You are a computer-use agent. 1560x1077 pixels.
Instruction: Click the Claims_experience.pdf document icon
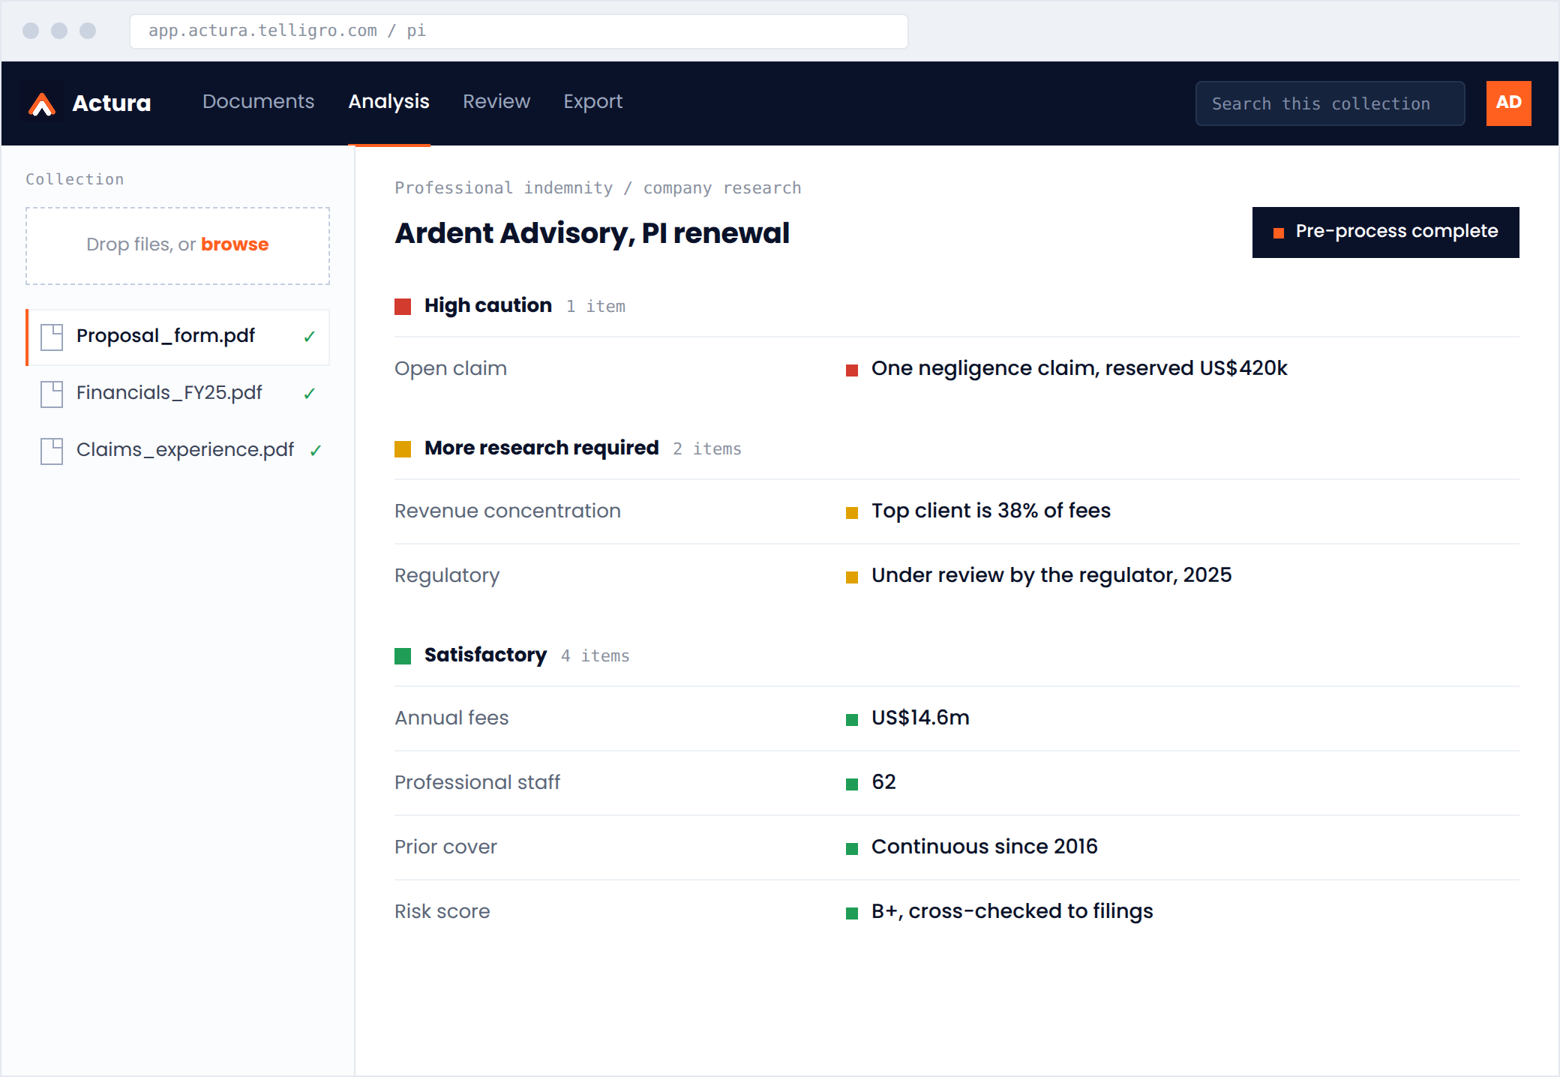52,451
